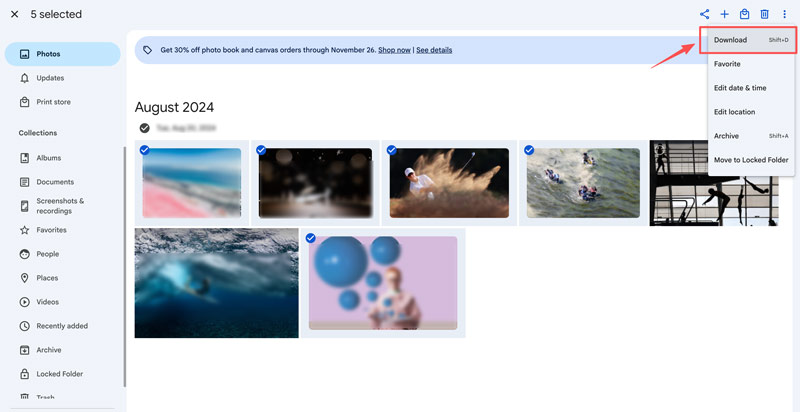This screenshot has width=800, height=412.
Task: Go to the People label
Action: tap(47, 254)
